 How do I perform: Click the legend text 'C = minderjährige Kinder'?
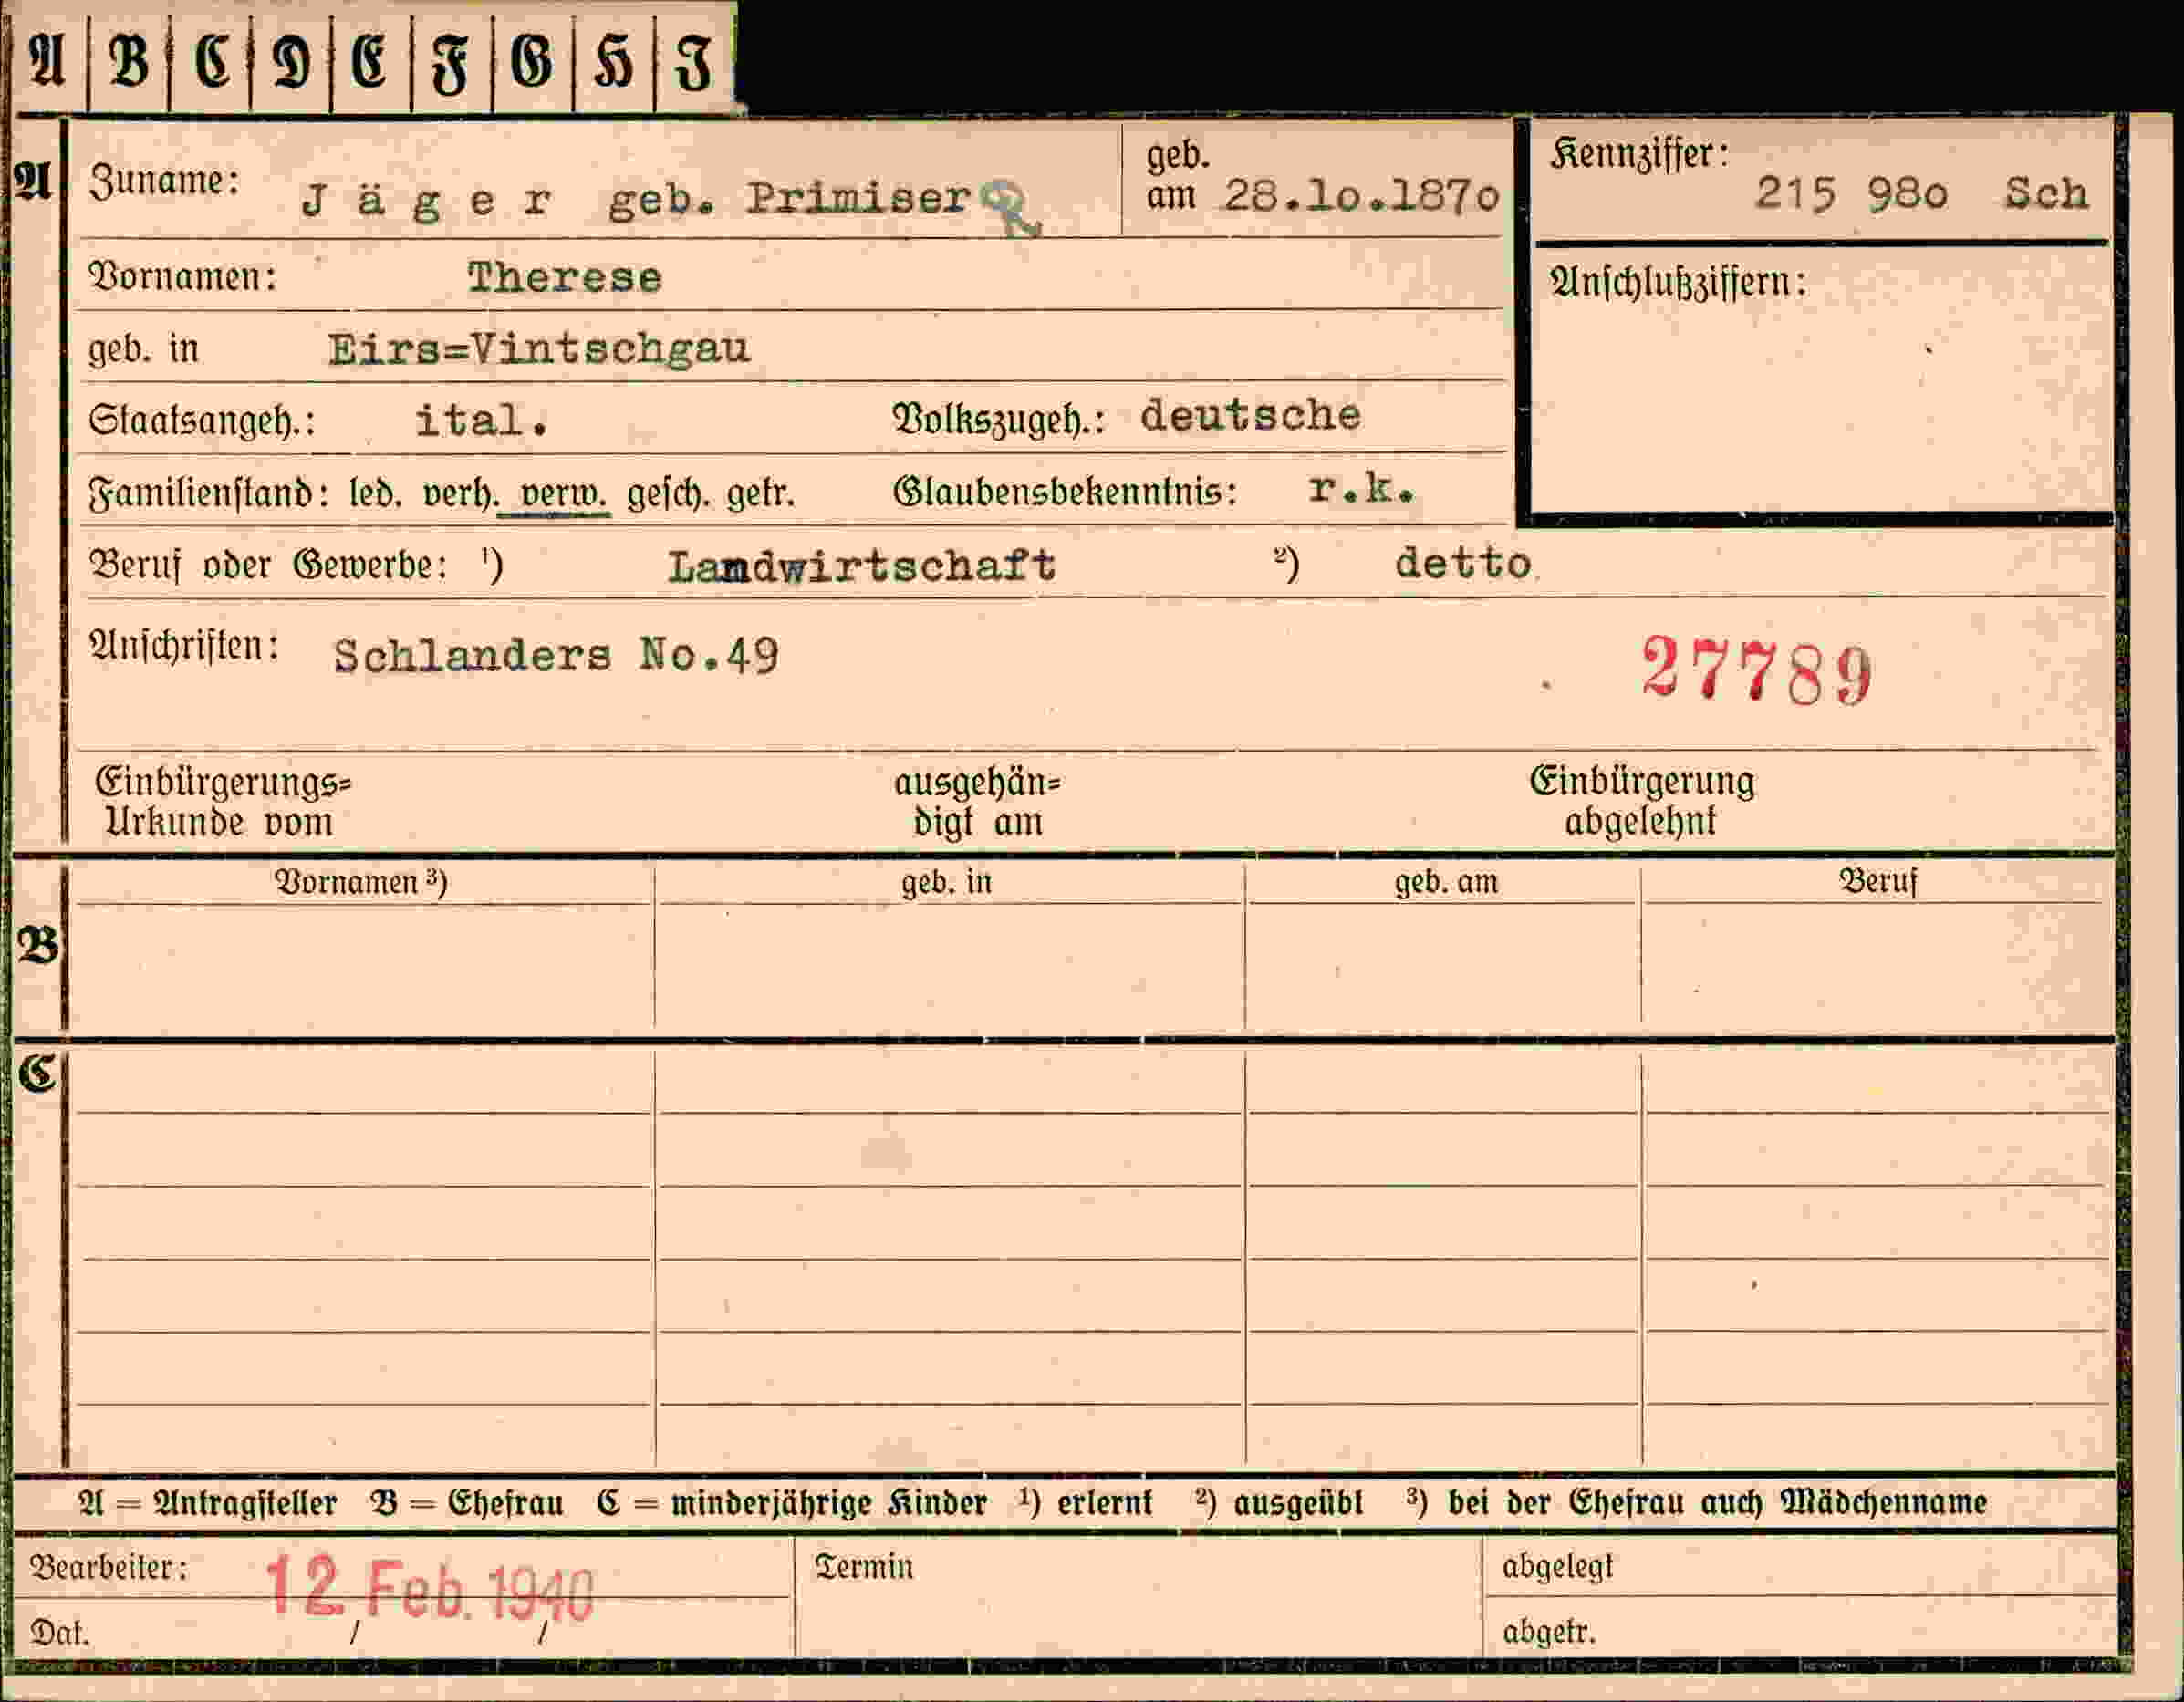(x=792, y=1503)
